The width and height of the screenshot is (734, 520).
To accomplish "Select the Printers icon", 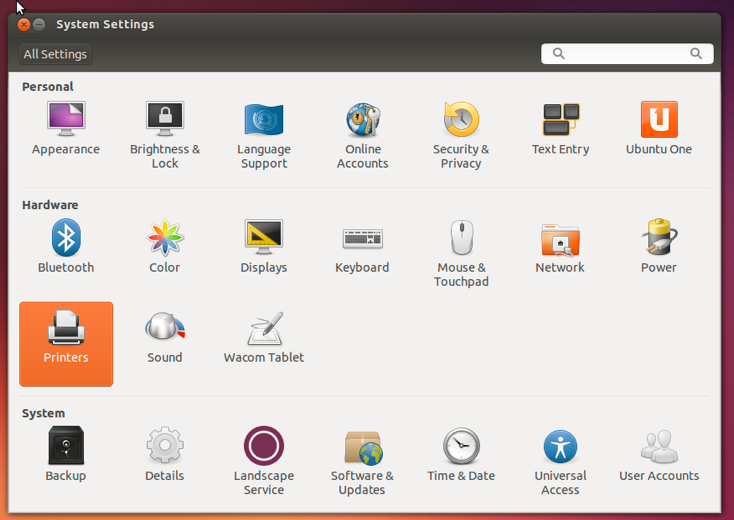I will pyautogui.click(x=66, y=344).
